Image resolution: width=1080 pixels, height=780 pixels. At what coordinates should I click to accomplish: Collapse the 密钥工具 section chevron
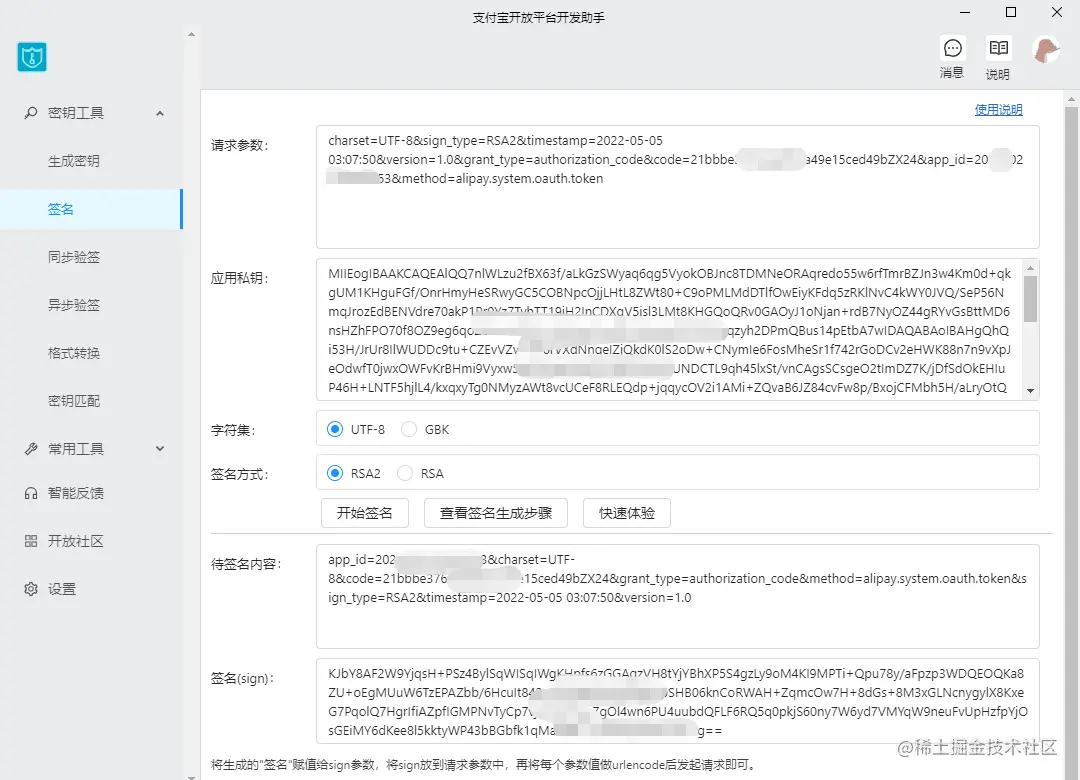tap(160, 113)
